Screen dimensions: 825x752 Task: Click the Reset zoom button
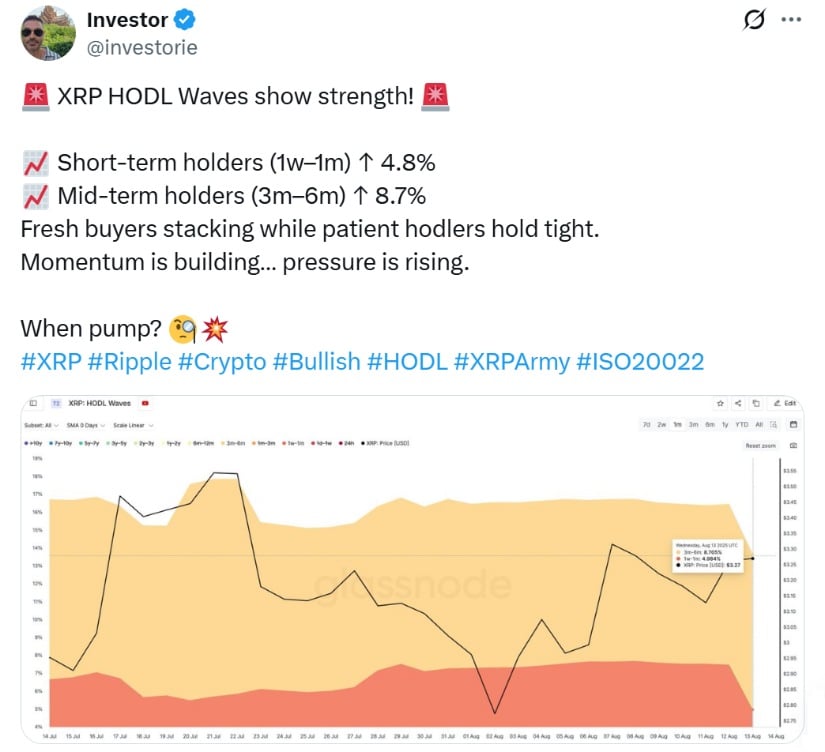tap(760, 446)
